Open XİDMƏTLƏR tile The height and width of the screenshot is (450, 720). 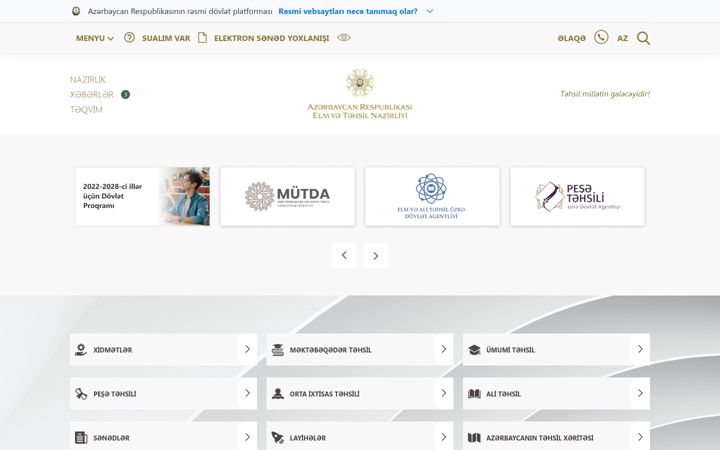pyautogui.click(x=163, y=349)
